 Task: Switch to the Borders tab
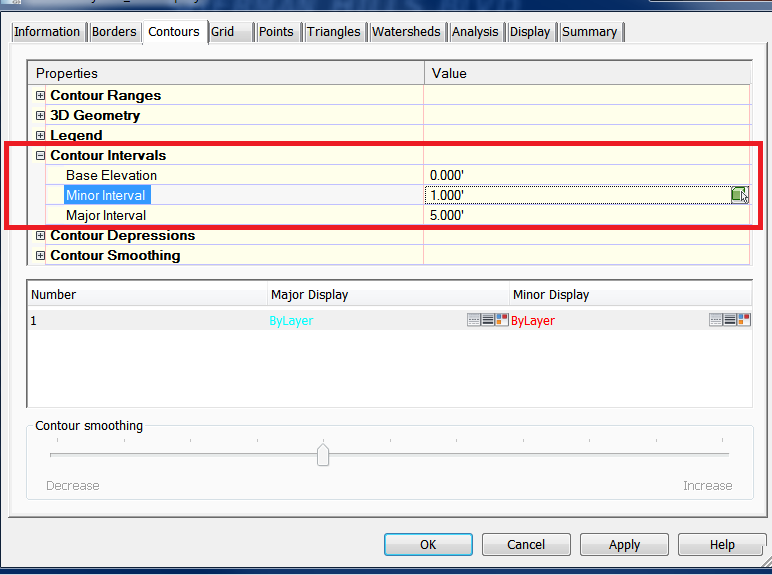pyautogui.click(x=114, y=32)
